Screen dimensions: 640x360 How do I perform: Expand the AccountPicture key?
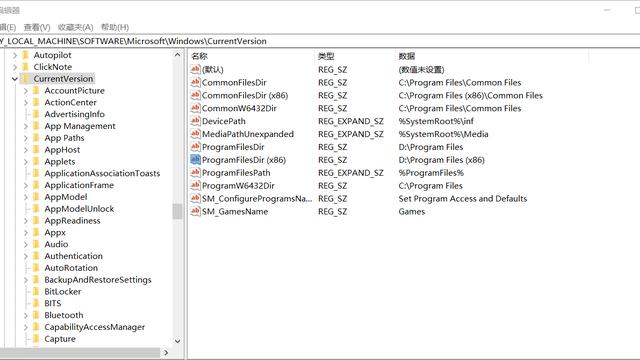tap(26, 91)
